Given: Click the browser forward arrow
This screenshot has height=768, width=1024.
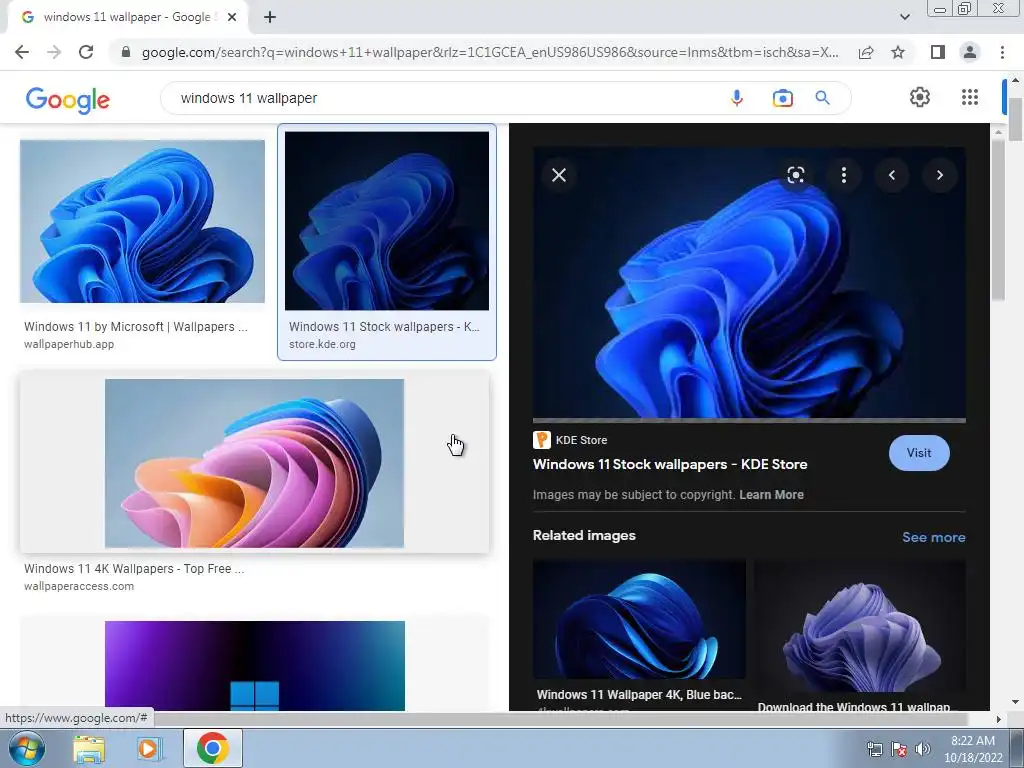Looking at the screenshot, I should click(x=54, y=52).
